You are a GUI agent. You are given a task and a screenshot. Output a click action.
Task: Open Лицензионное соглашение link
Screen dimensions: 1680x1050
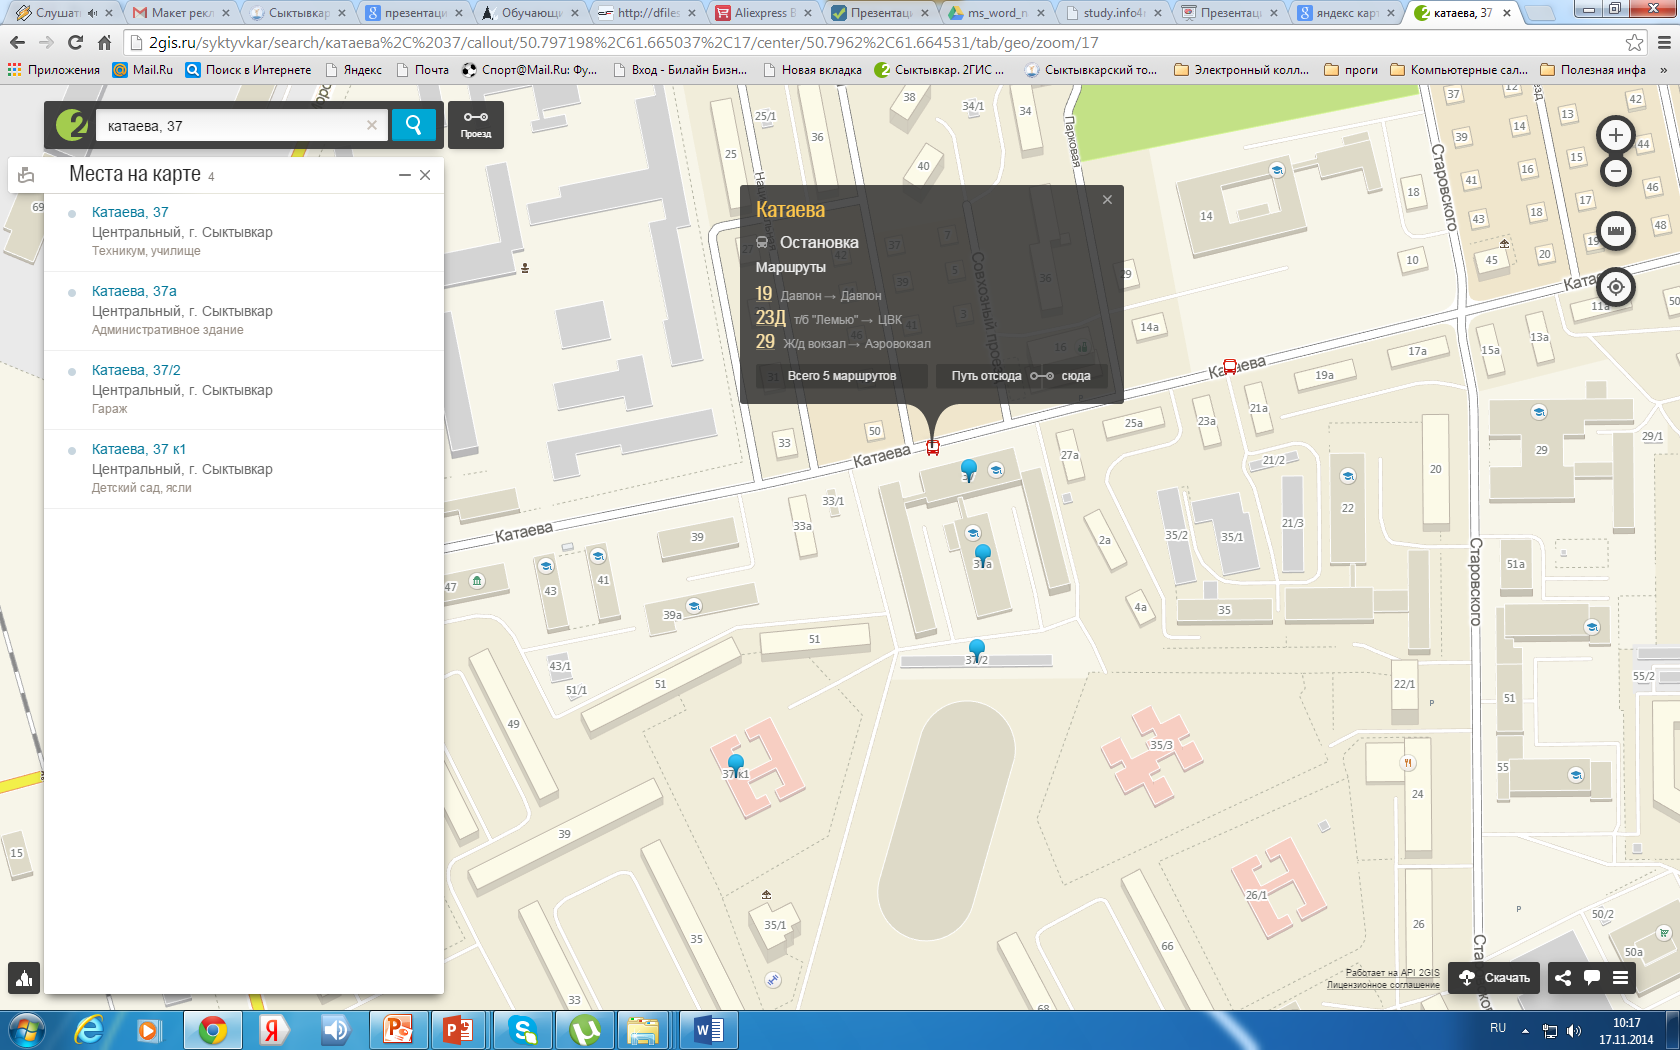(1383, 985)
